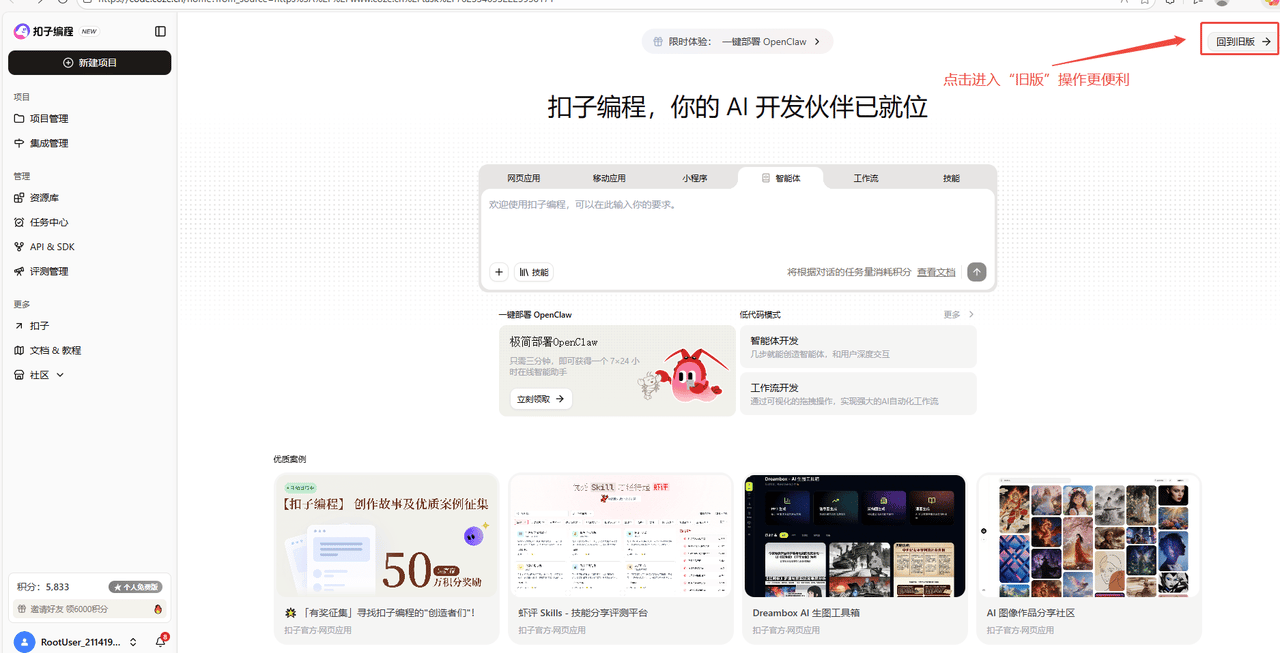Switch to the 技能 tab
This screenshot has height=653, width=1280.
tap(951, 178)
